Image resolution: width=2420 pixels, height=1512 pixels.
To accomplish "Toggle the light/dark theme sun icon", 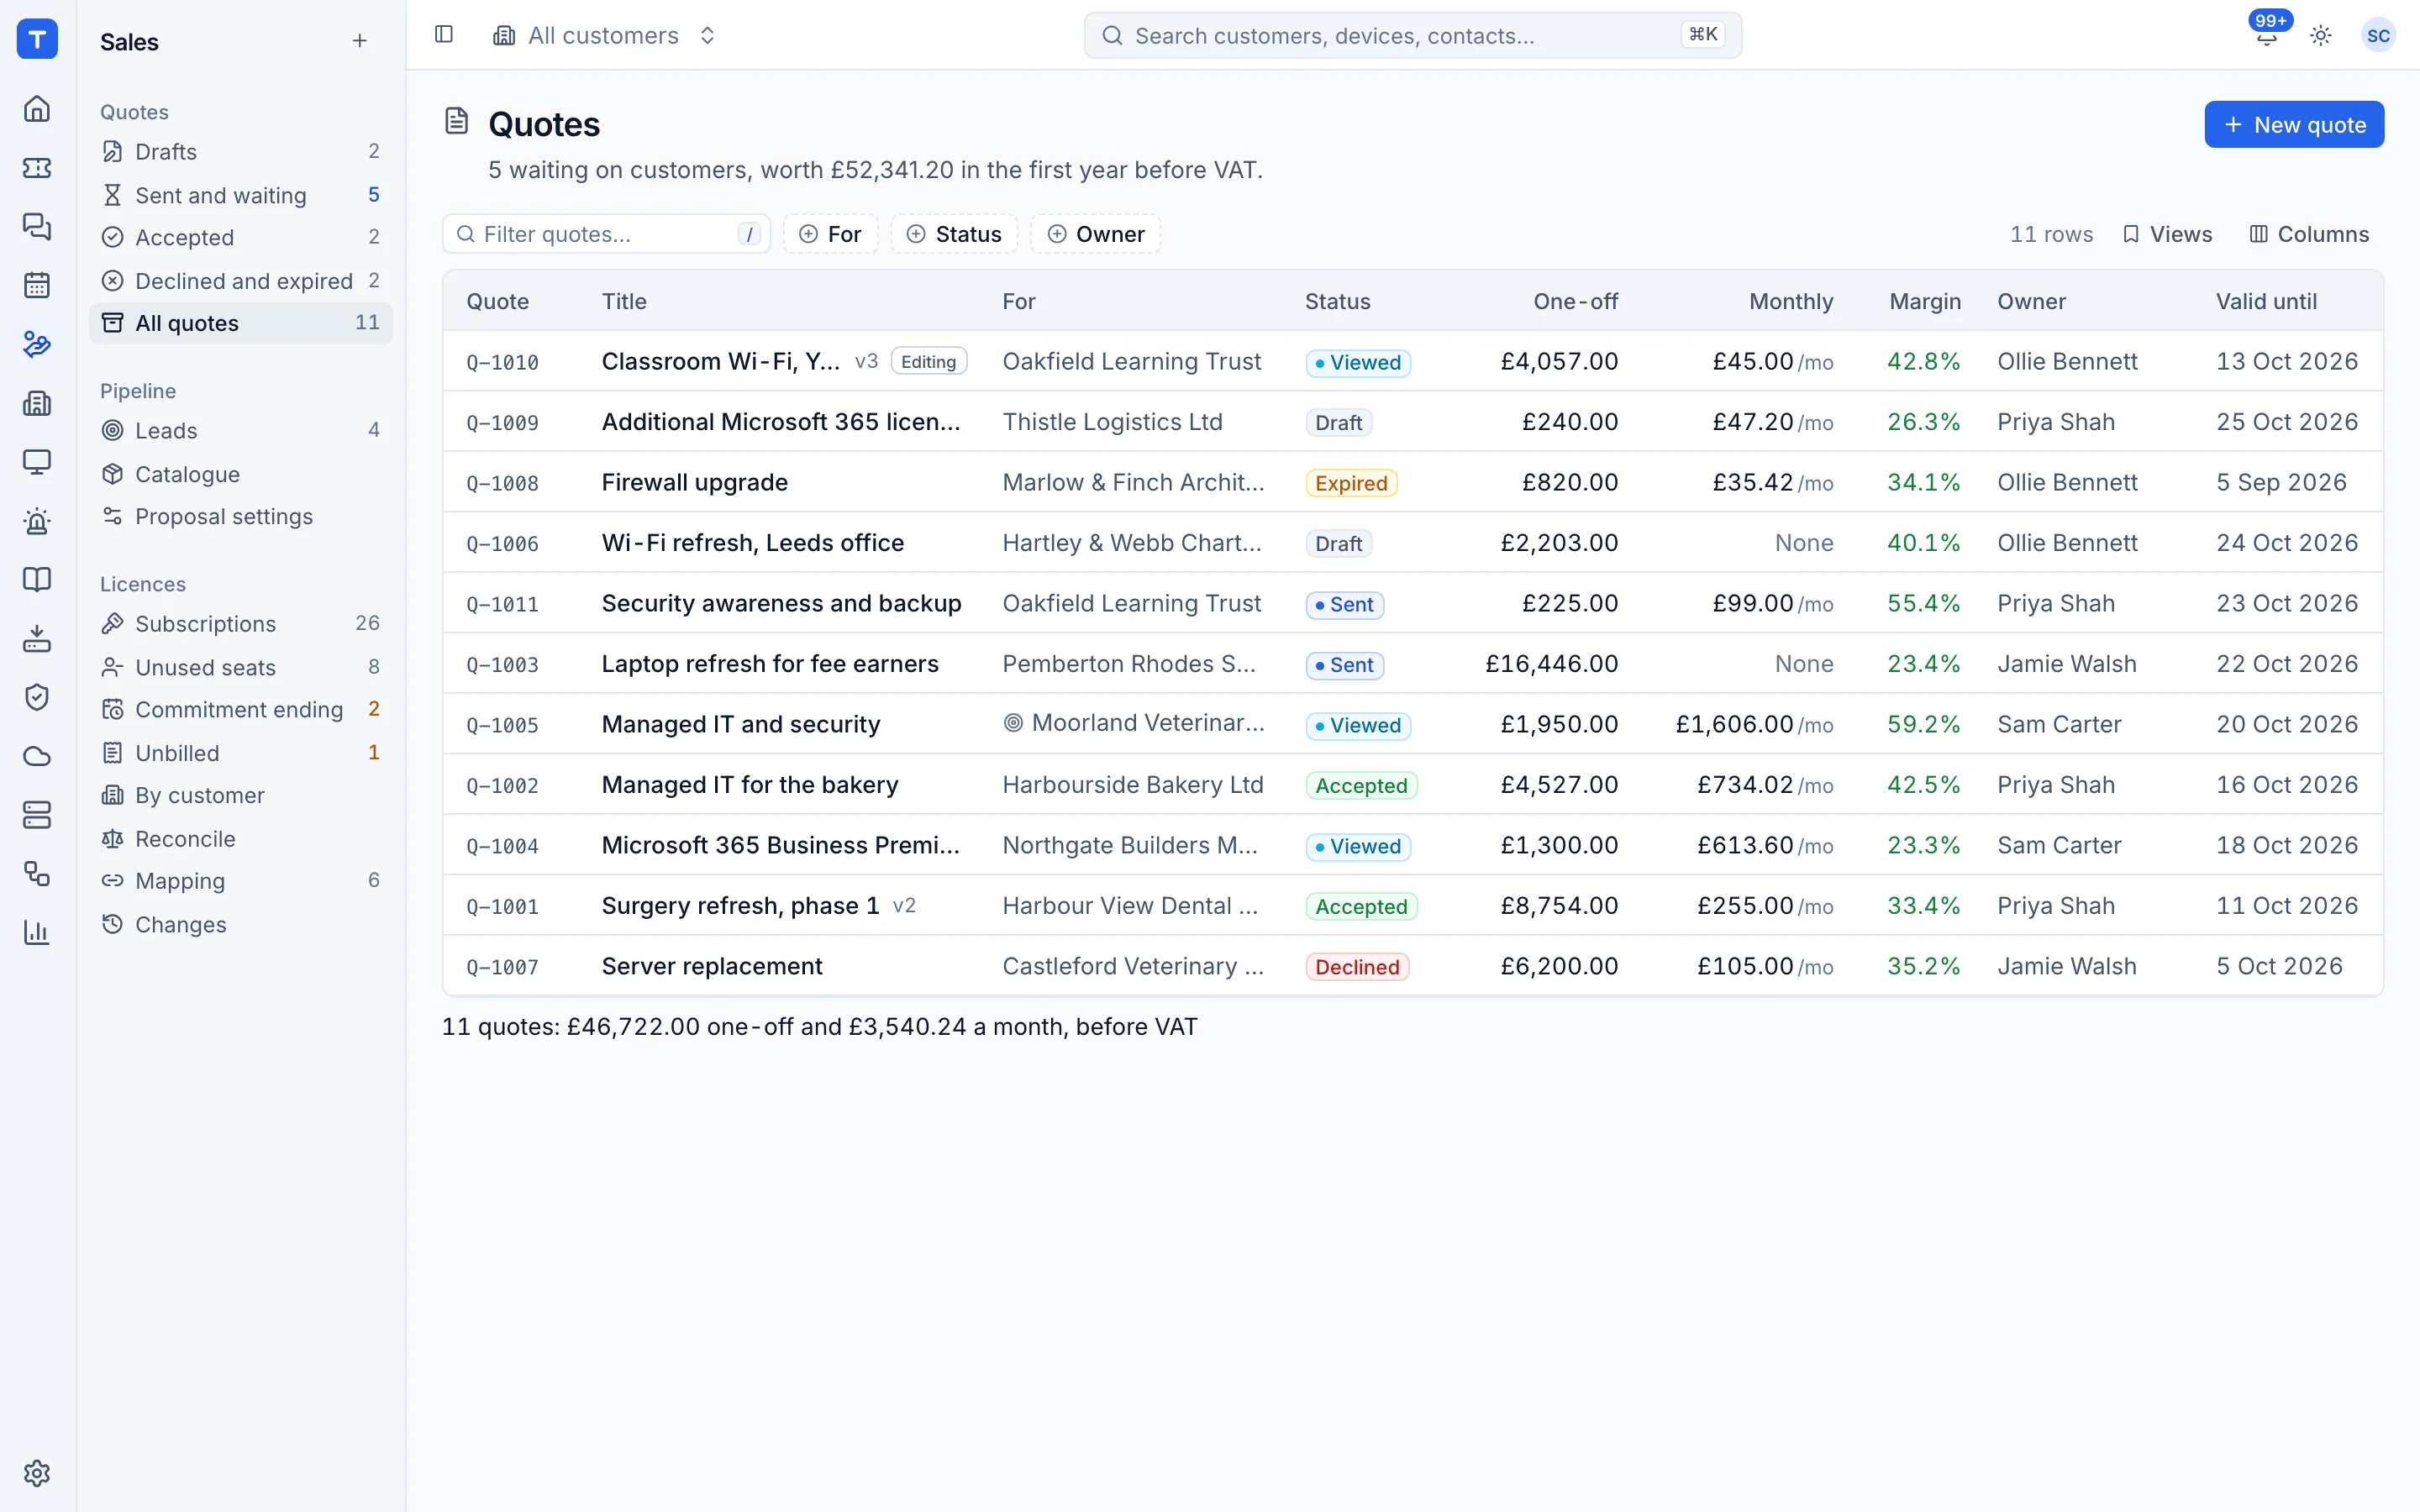I will click(x=2321, y=35).
